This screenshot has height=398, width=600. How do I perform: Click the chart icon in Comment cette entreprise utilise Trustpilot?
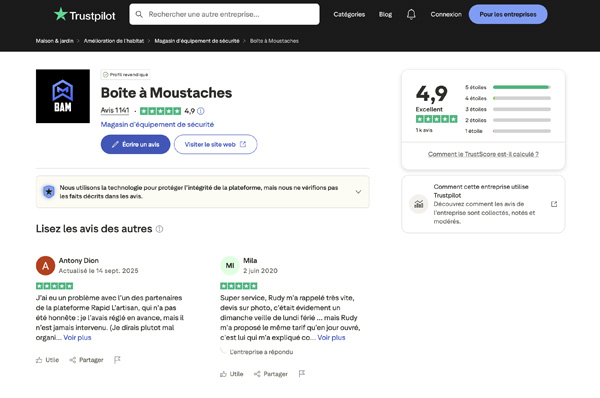coord(419,204)
